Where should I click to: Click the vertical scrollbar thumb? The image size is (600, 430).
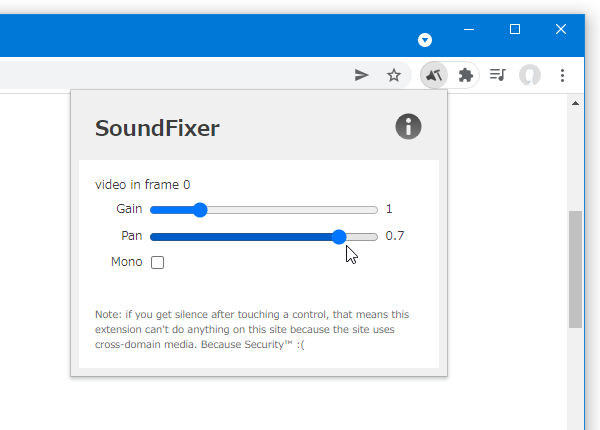[575, 269]
